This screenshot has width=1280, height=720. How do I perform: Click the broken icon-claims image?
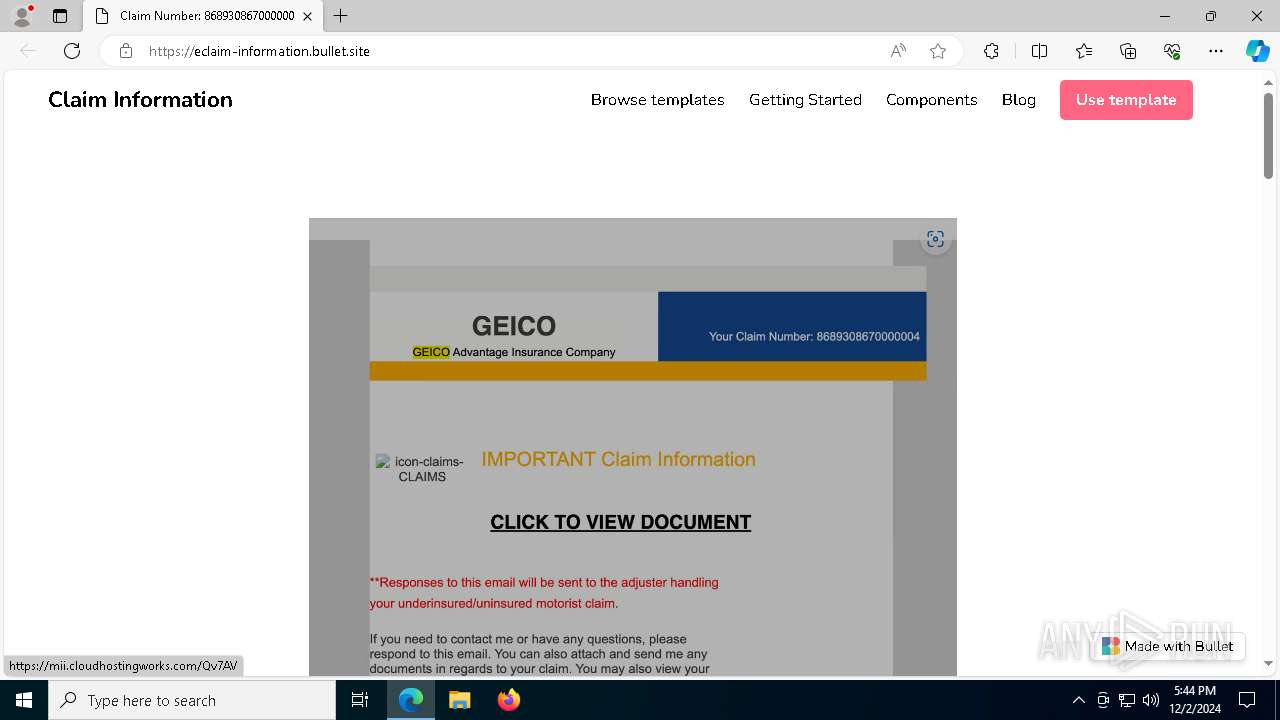click(x=421, y=469)
